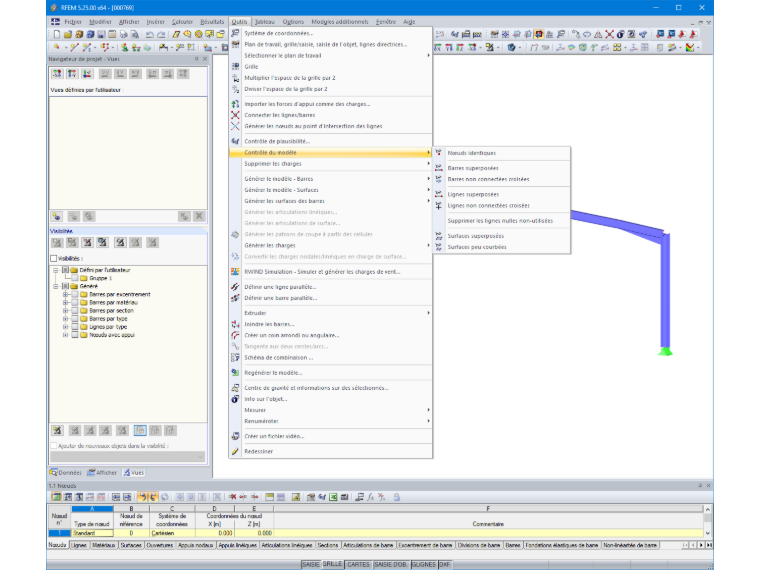Click the Excel export icon in table toolbar
This screenshot has width=760, height=570.
tap(333, 497)
